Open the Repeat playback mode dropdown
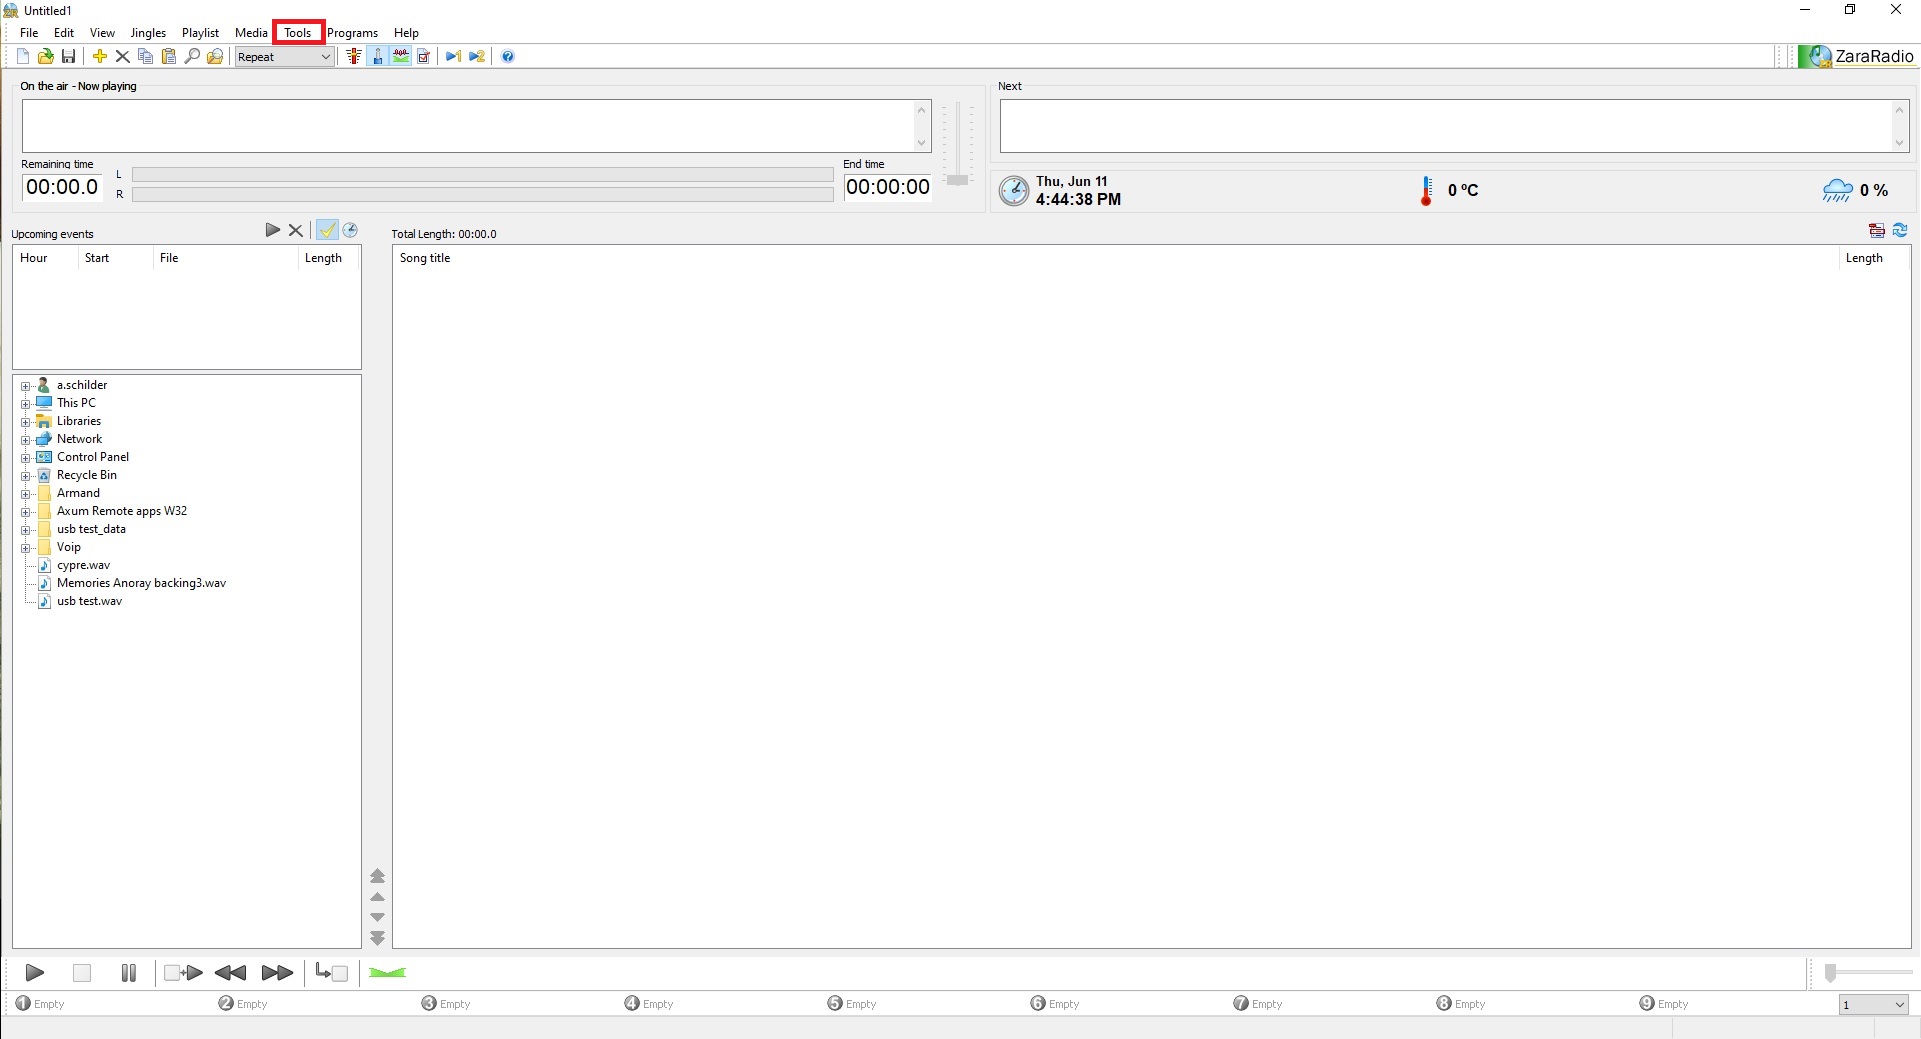The width and height of the screenshot is (1921, 1039). click(284, 57)
